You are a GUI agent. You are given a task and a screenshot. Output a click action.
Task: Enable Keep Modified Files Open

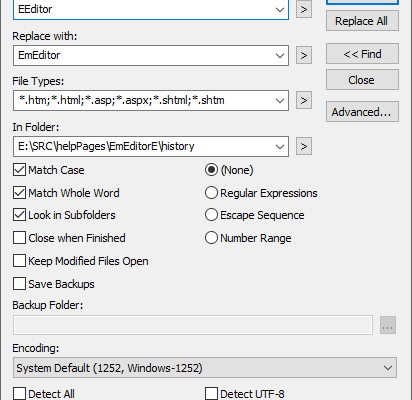pyautogui.click(x=19, y=261)
